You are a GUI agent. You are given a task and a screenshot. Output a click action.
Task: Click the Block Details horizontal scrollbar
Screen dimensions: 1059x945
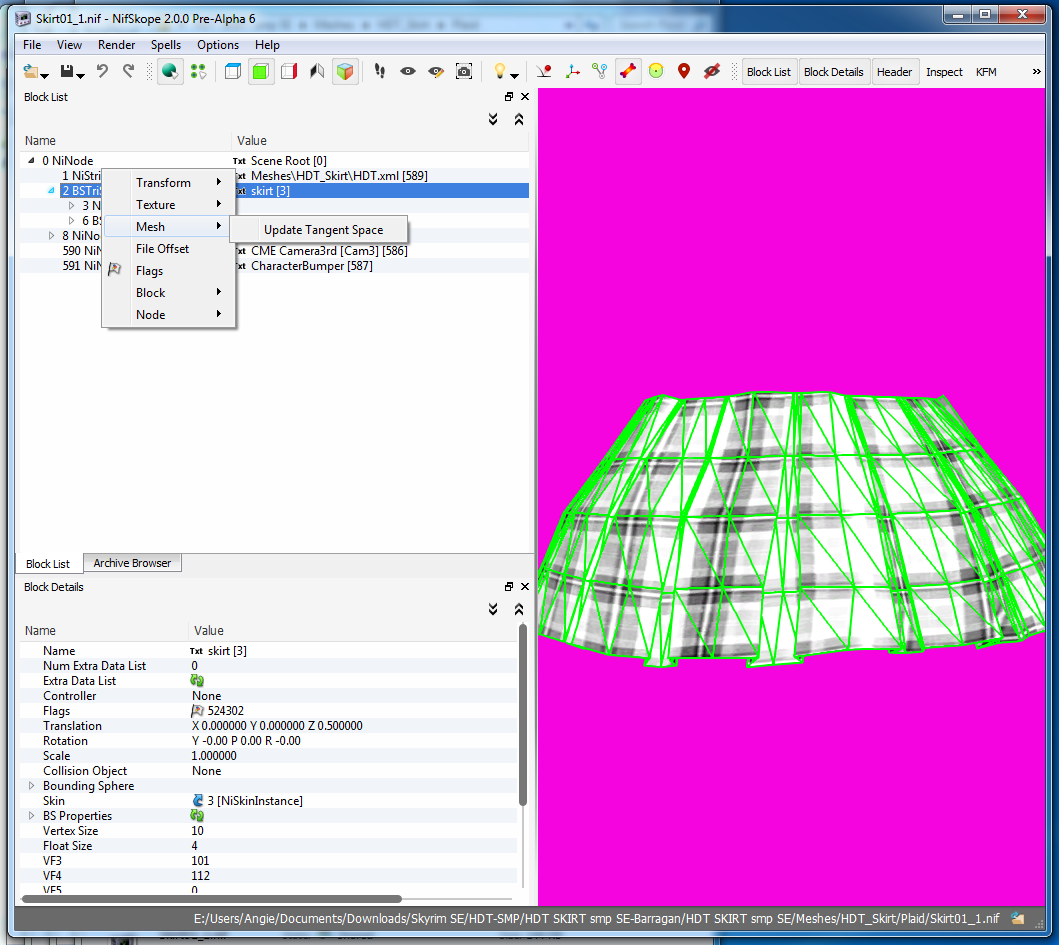click(212, 898)
